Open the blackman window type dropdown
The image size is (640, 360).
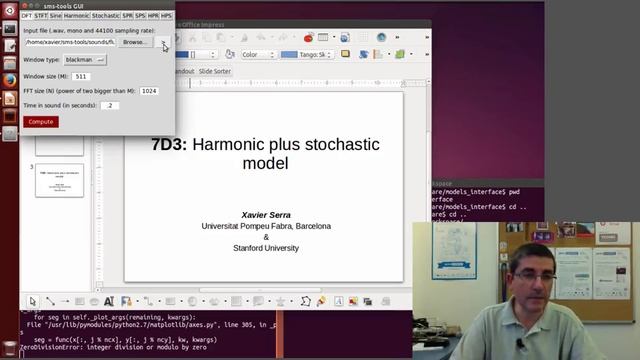click(85, 60)
